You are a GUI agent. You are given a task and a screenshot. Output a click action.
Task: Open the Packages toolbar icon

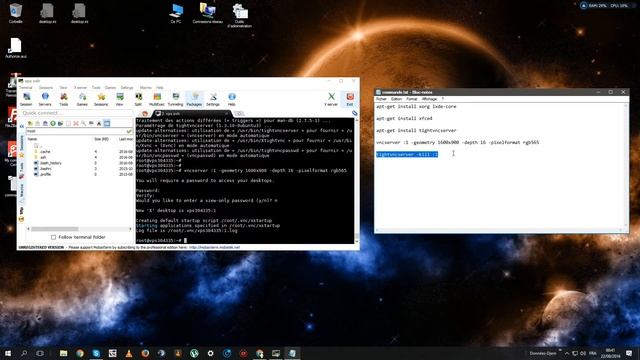[x=194, y=99]
